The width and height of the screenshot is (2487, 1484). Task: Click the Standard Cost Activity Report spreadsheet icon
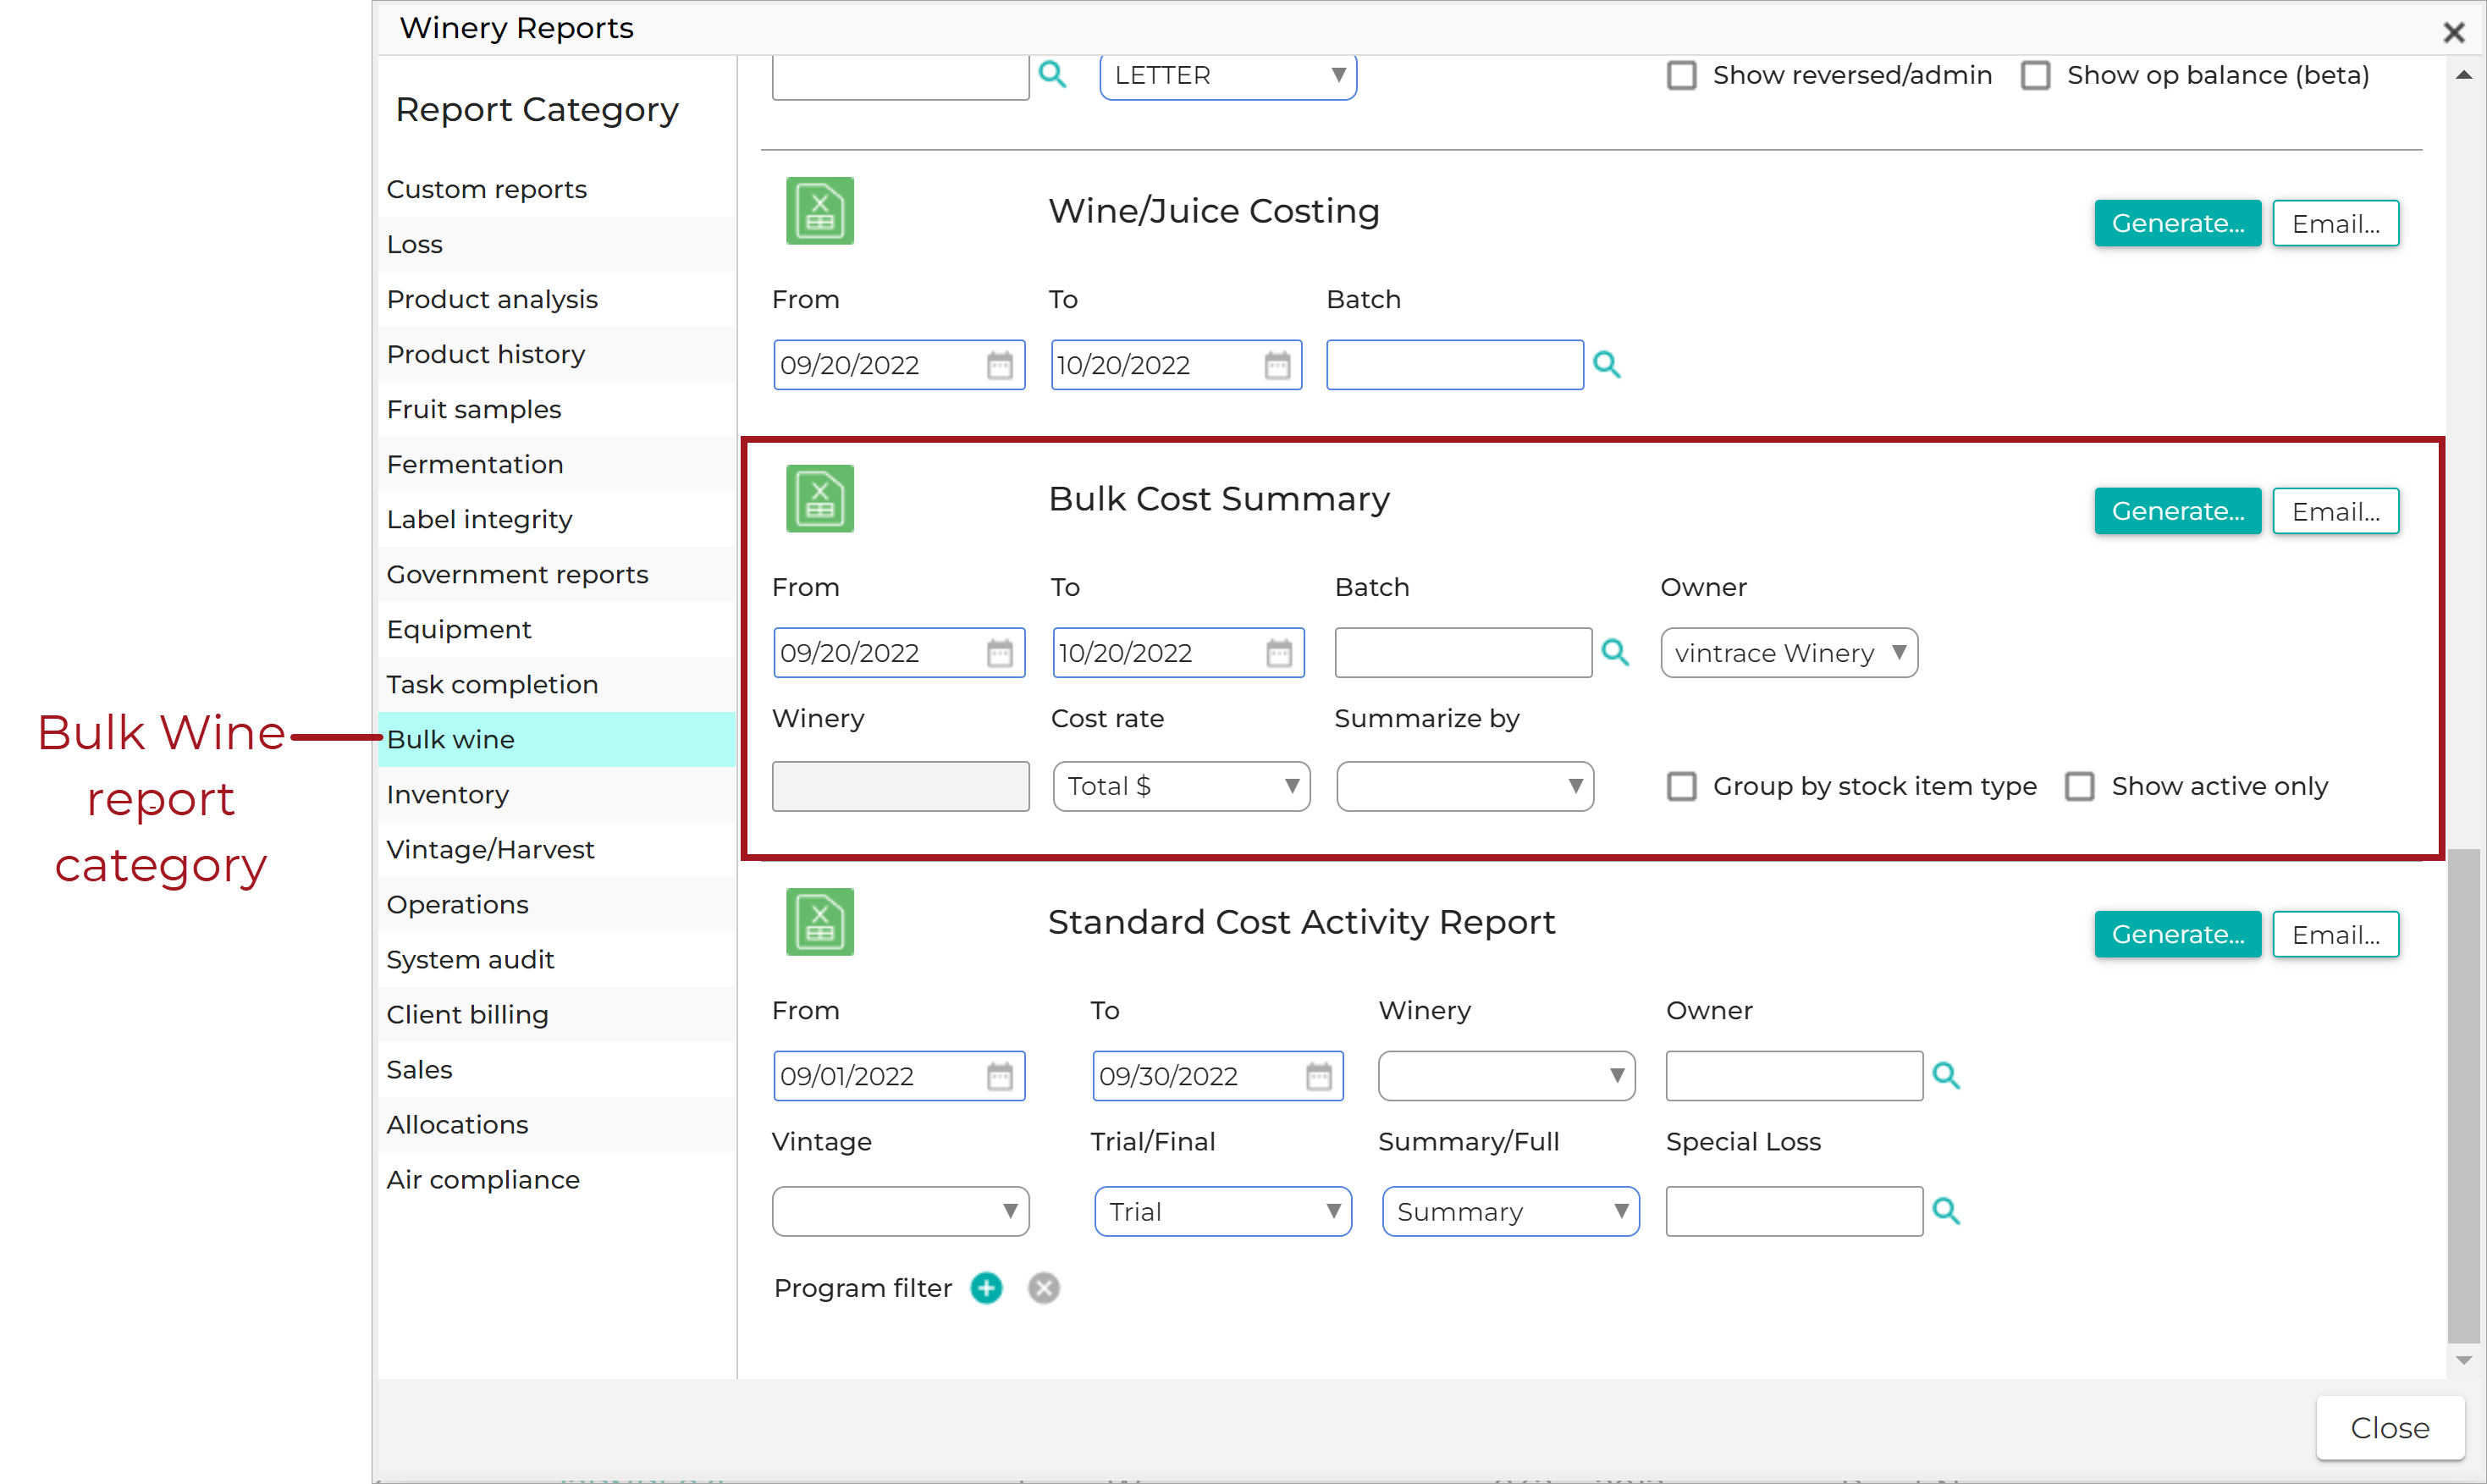click(x=819, y=921)
